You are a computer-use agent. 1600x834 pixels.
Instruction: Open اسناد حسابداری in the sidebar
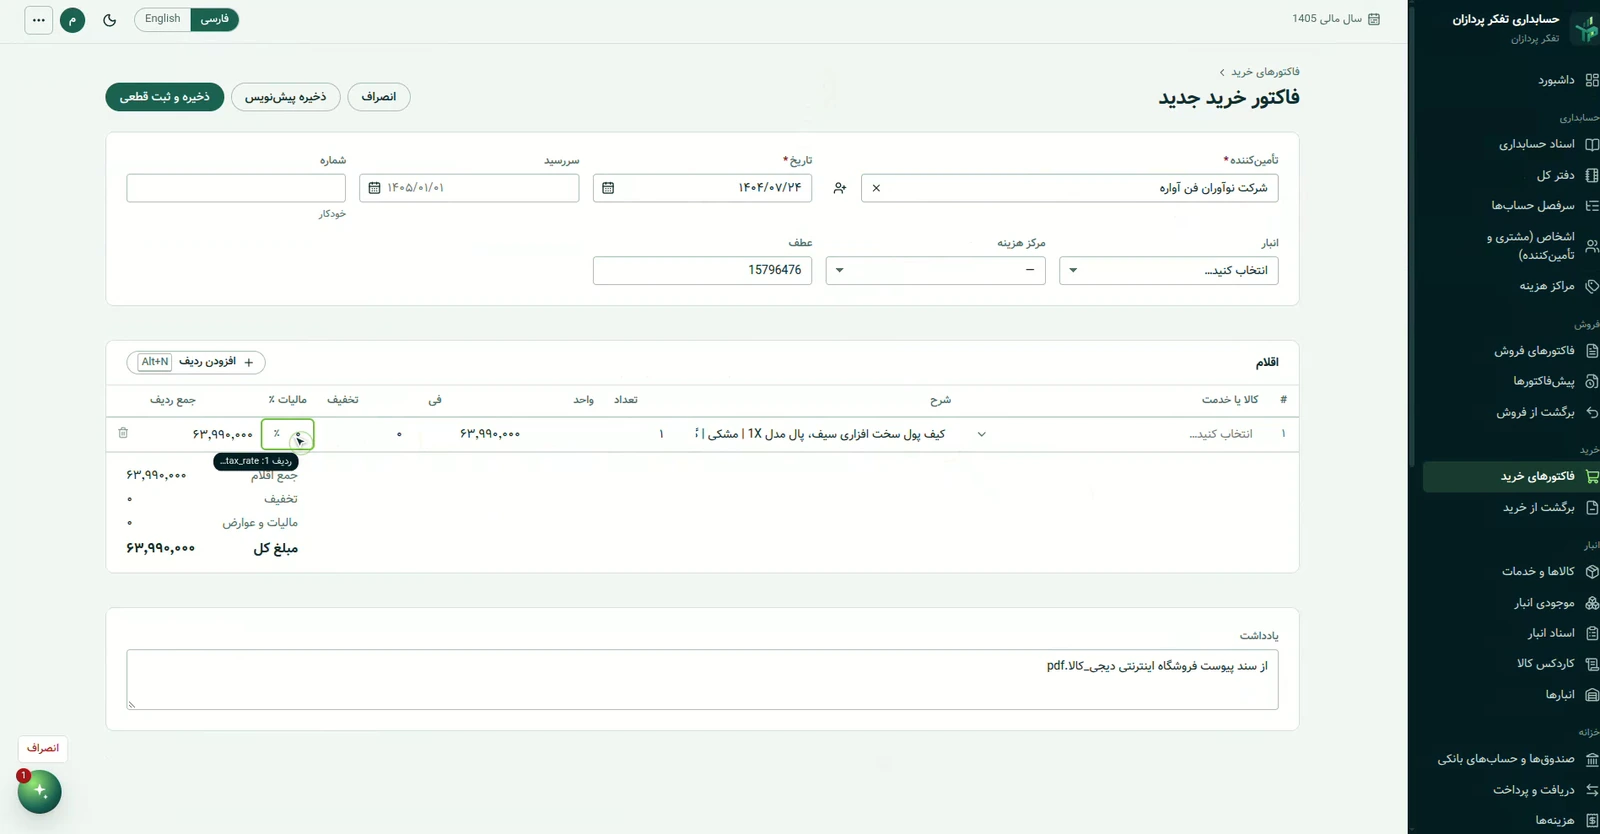click(1511, 144)
